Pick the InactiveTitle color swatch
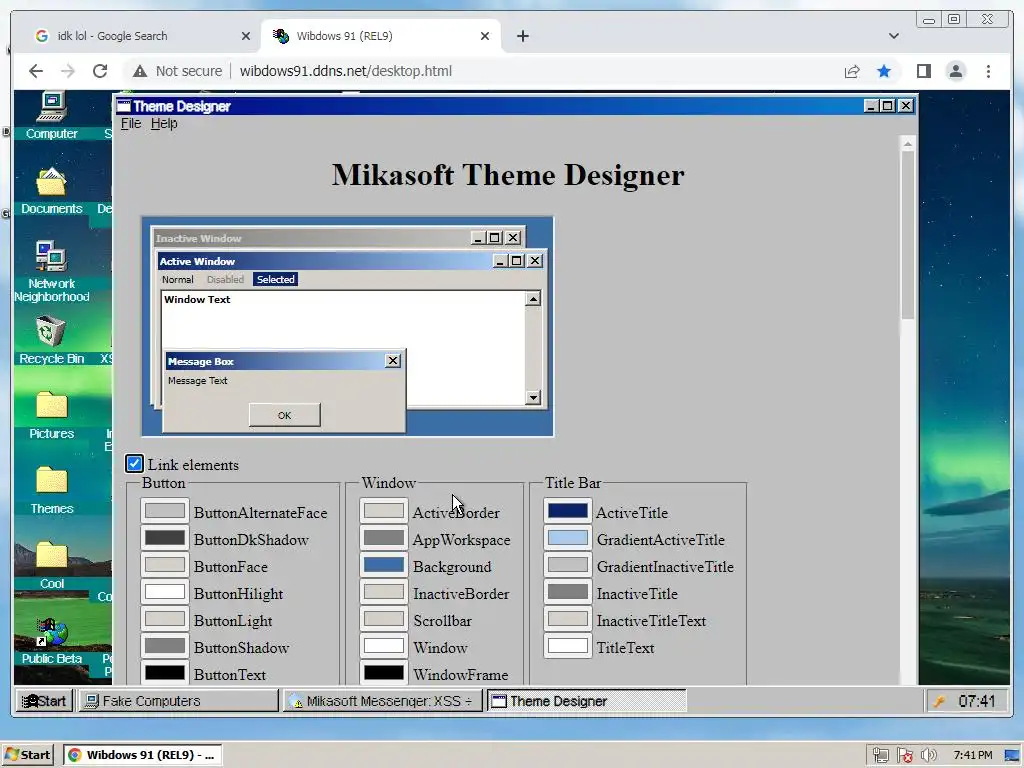This screenshot has width=1024, height=768. coord(568,592)
